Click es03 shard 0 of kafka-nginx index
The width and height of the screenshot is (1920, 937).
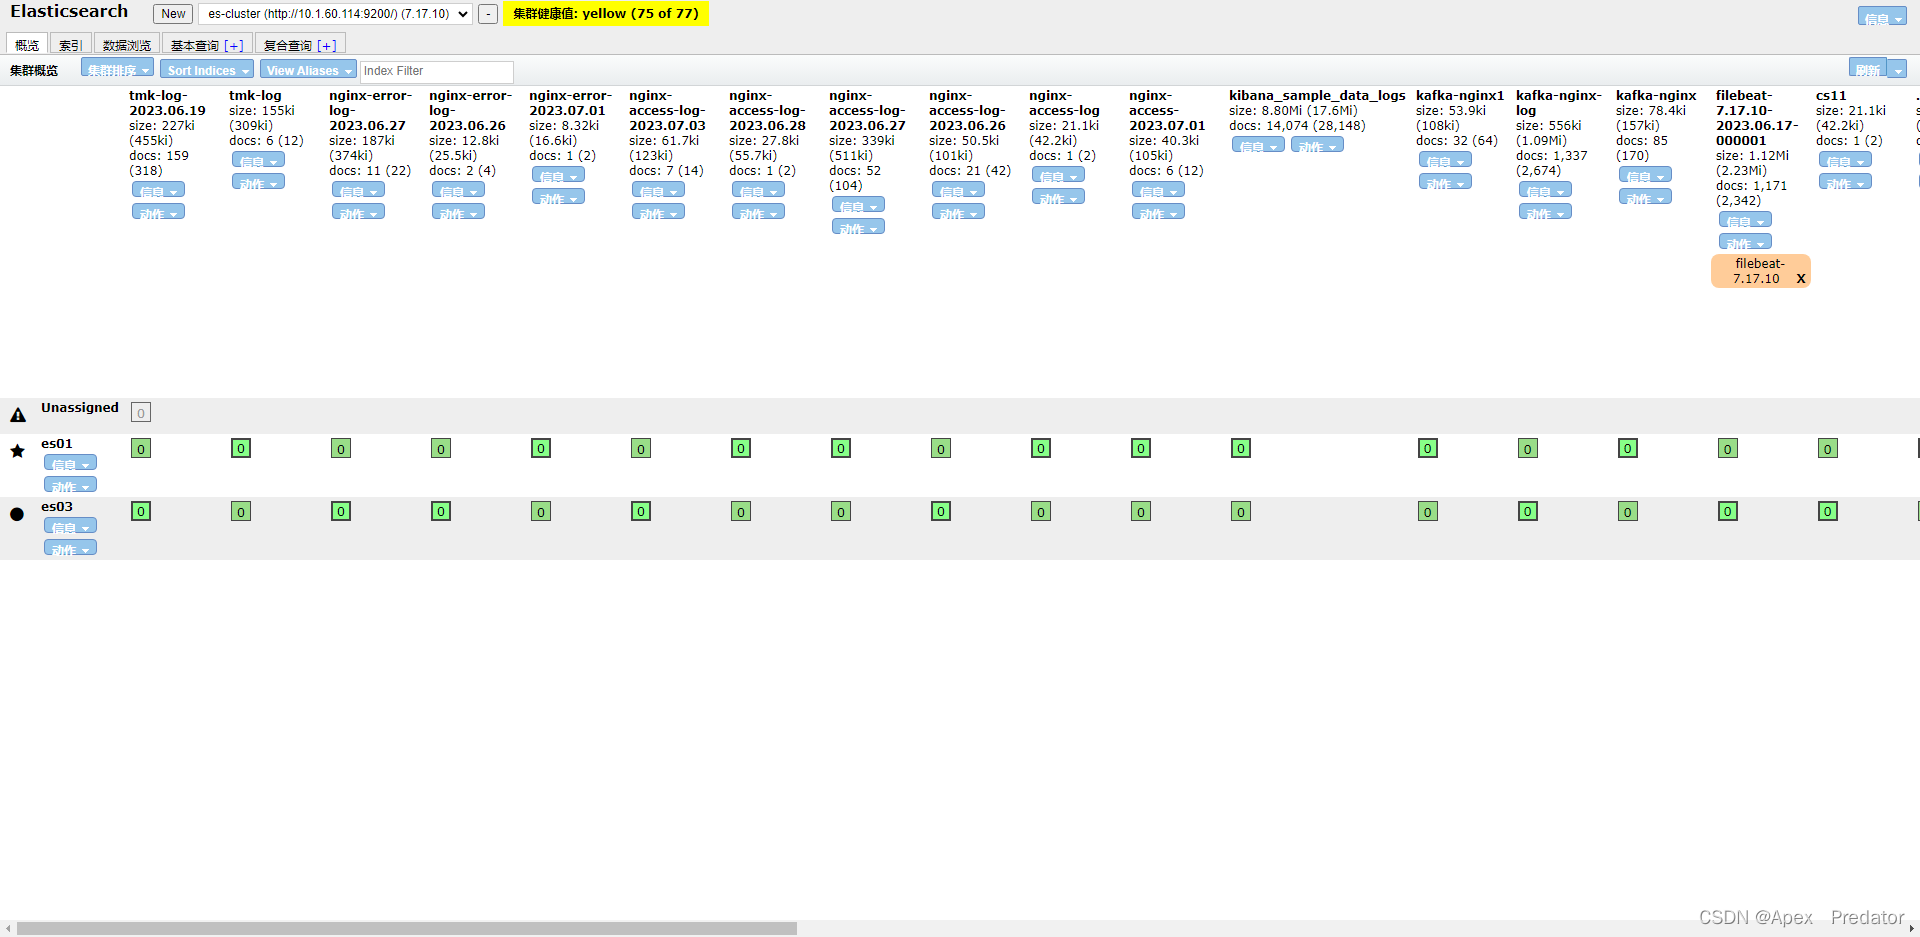point(1628,511)
